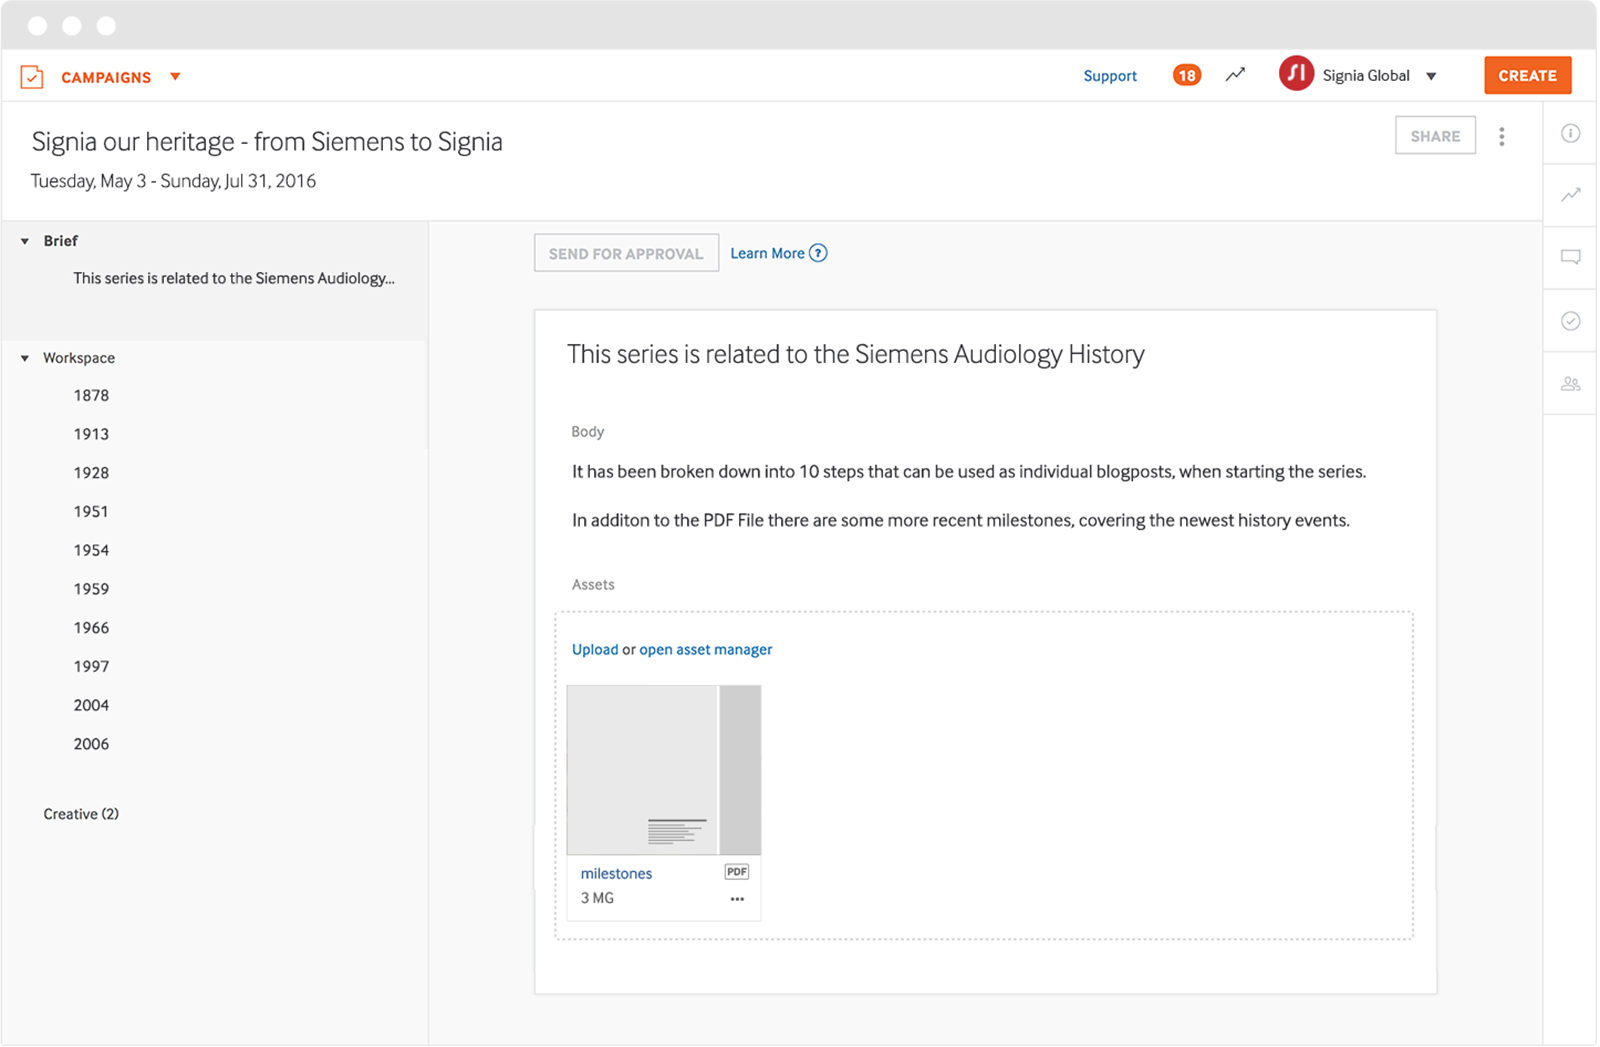This screenshot has width=1600, height=1047.
Task: Expand the Signia Global account dropdown arrow
Action: tap(1431, 76)
